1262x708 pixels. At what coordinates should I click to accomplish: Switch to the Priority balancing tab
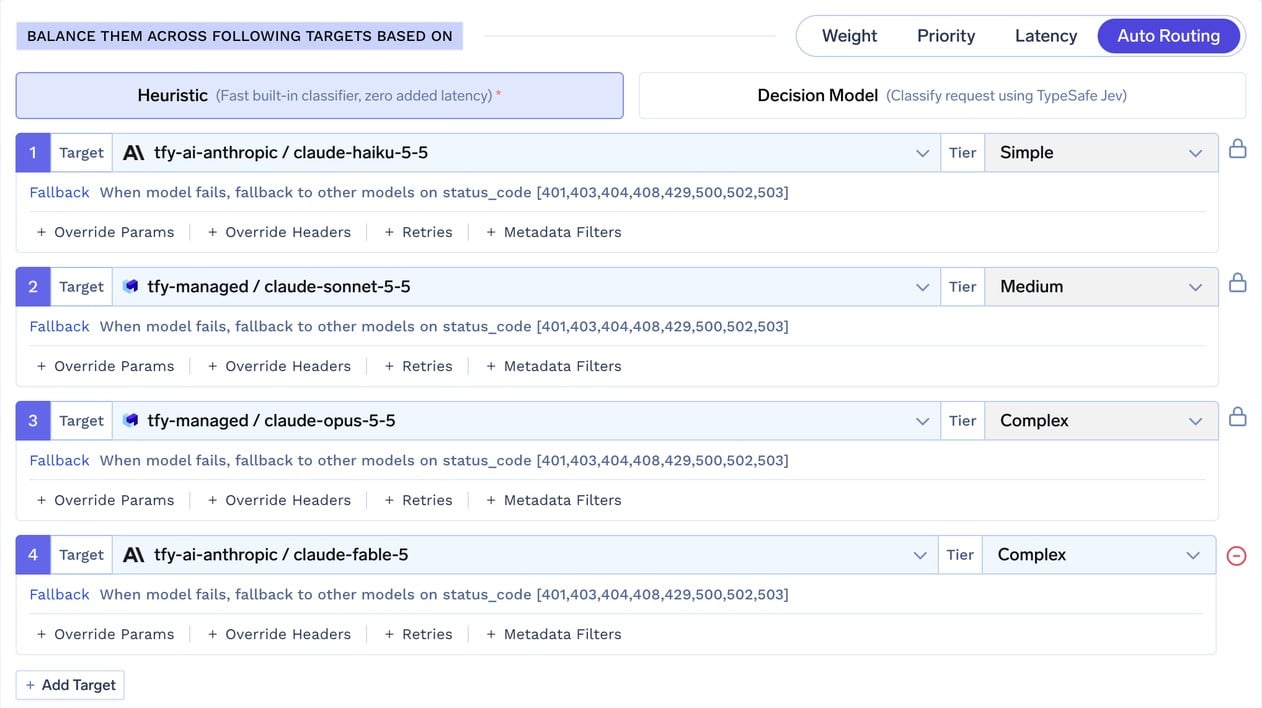[946, 36]
